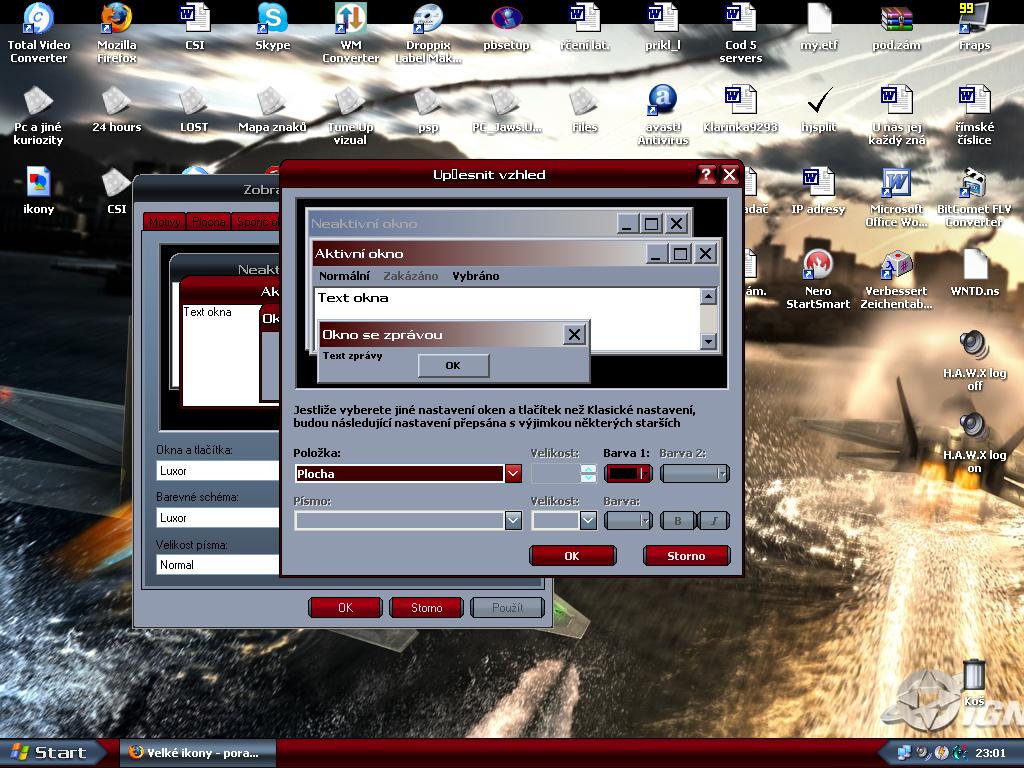1024x768 pixels.
Task: Open the Barva 1 color picker
Action: click(628, 474)
